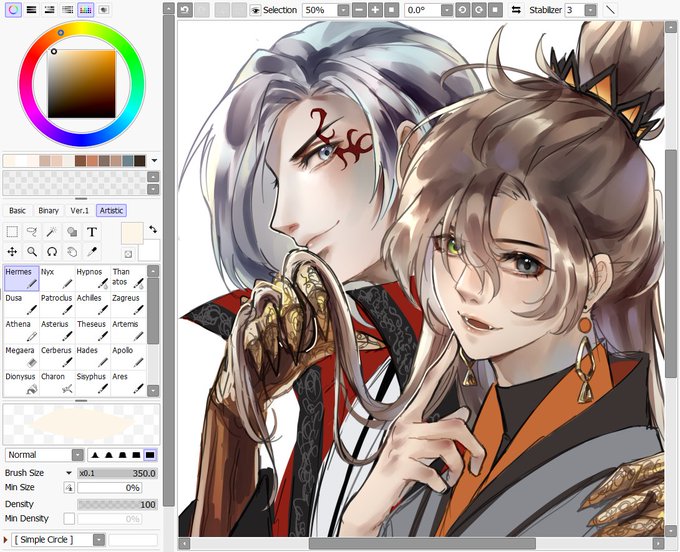680x552 pixels.
Task: Click the Brush Size slider
Action: pyautogui.click(x=117, y=473)
